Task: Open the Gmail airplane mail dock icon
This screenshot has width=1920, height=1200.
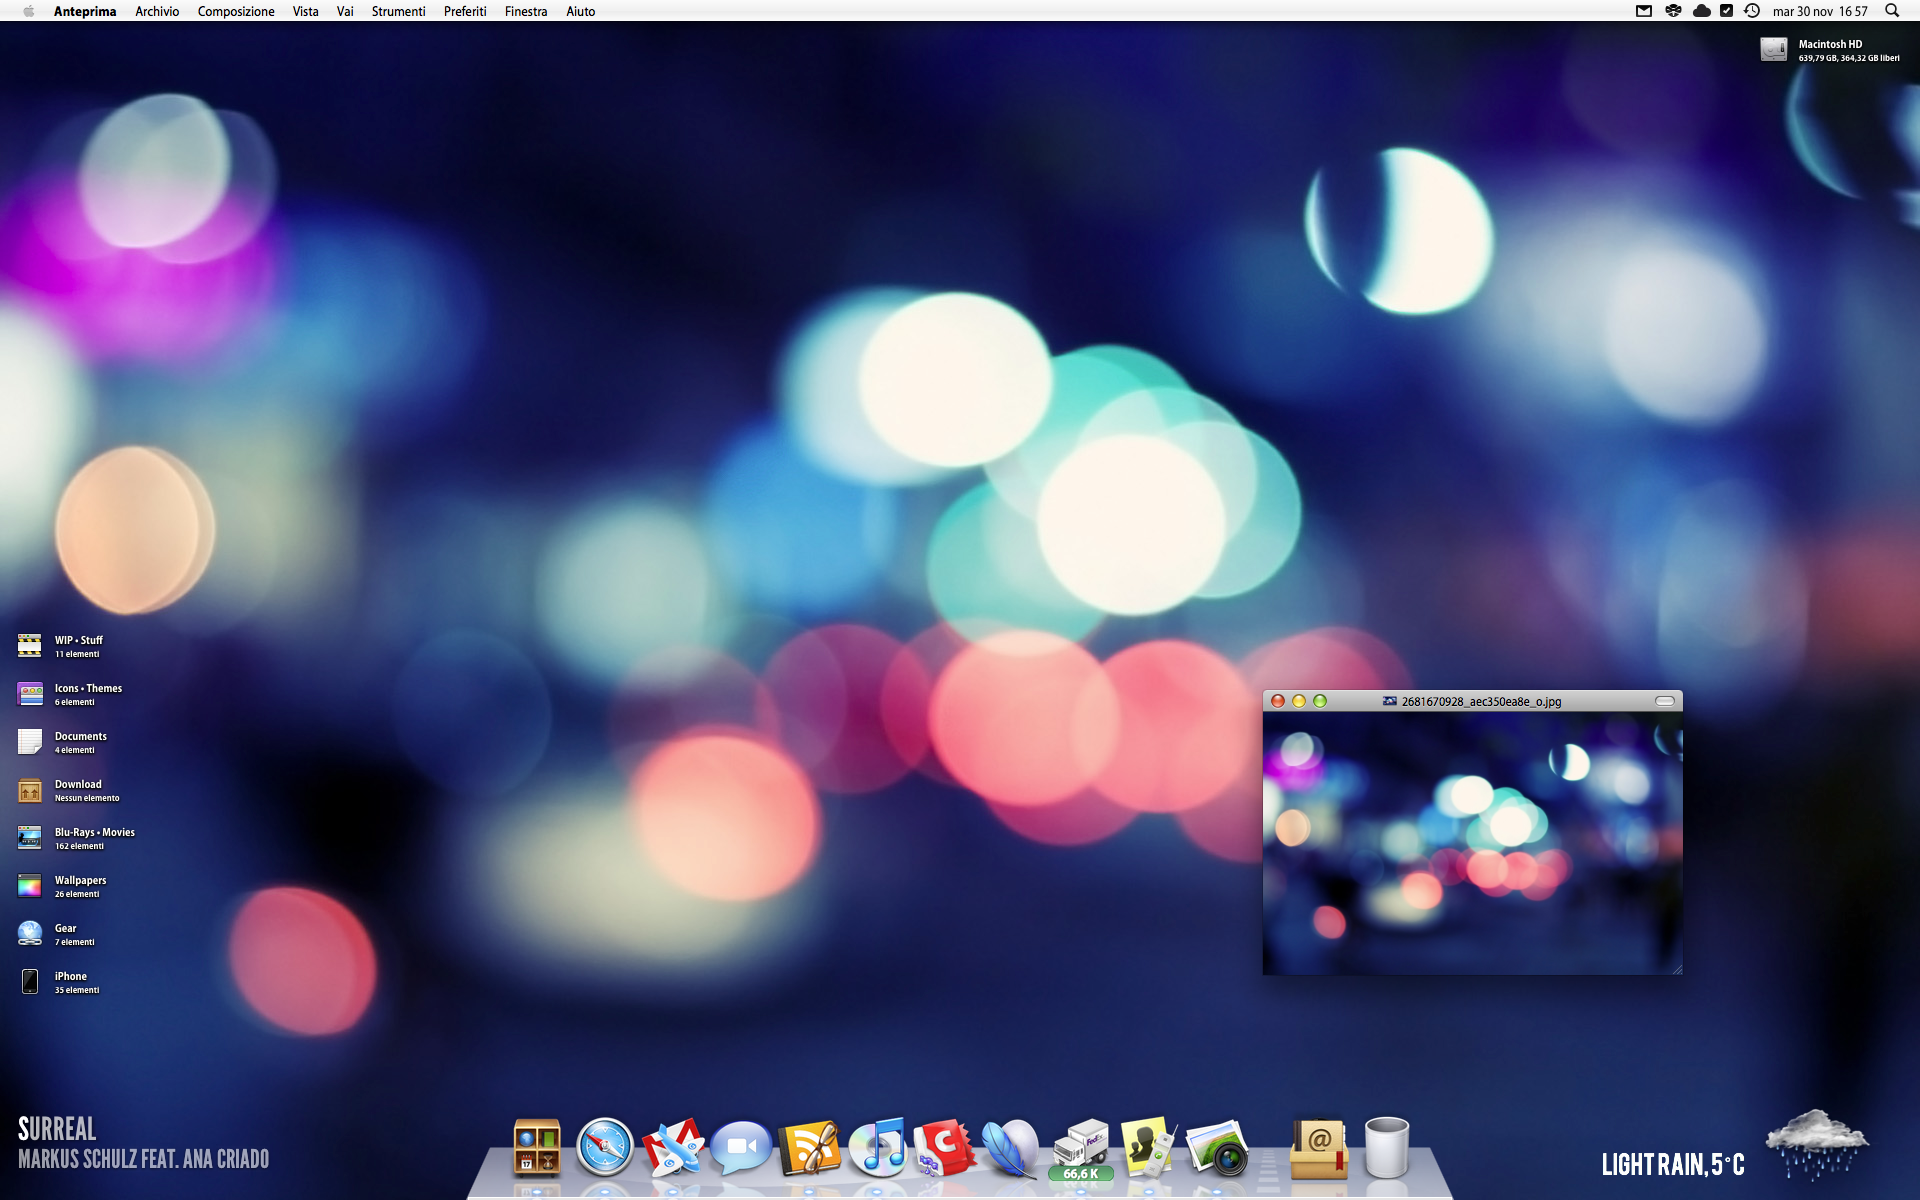Action: (x=673, y=1147)
